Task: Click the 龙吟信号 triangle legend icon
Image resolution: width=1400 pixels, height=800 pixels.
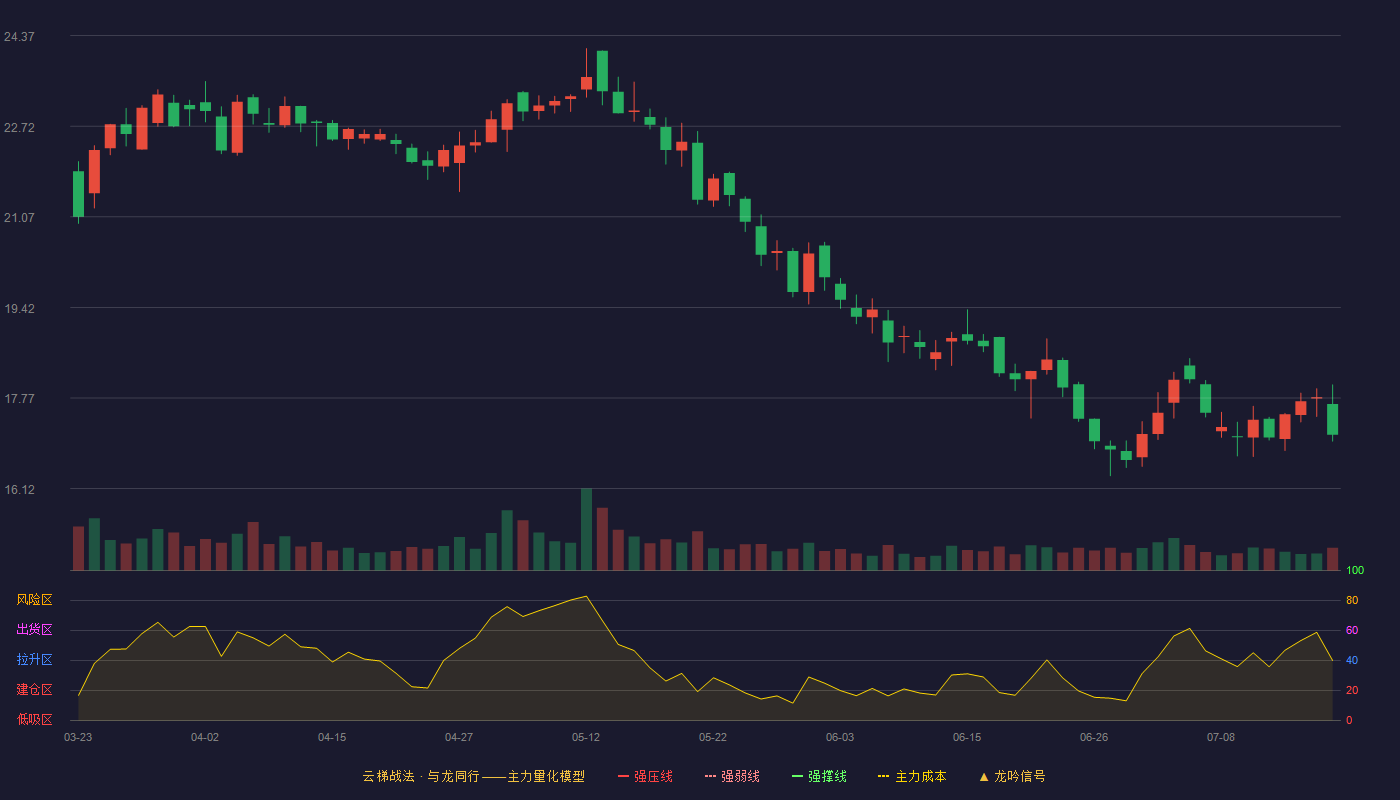Action: 984,776
